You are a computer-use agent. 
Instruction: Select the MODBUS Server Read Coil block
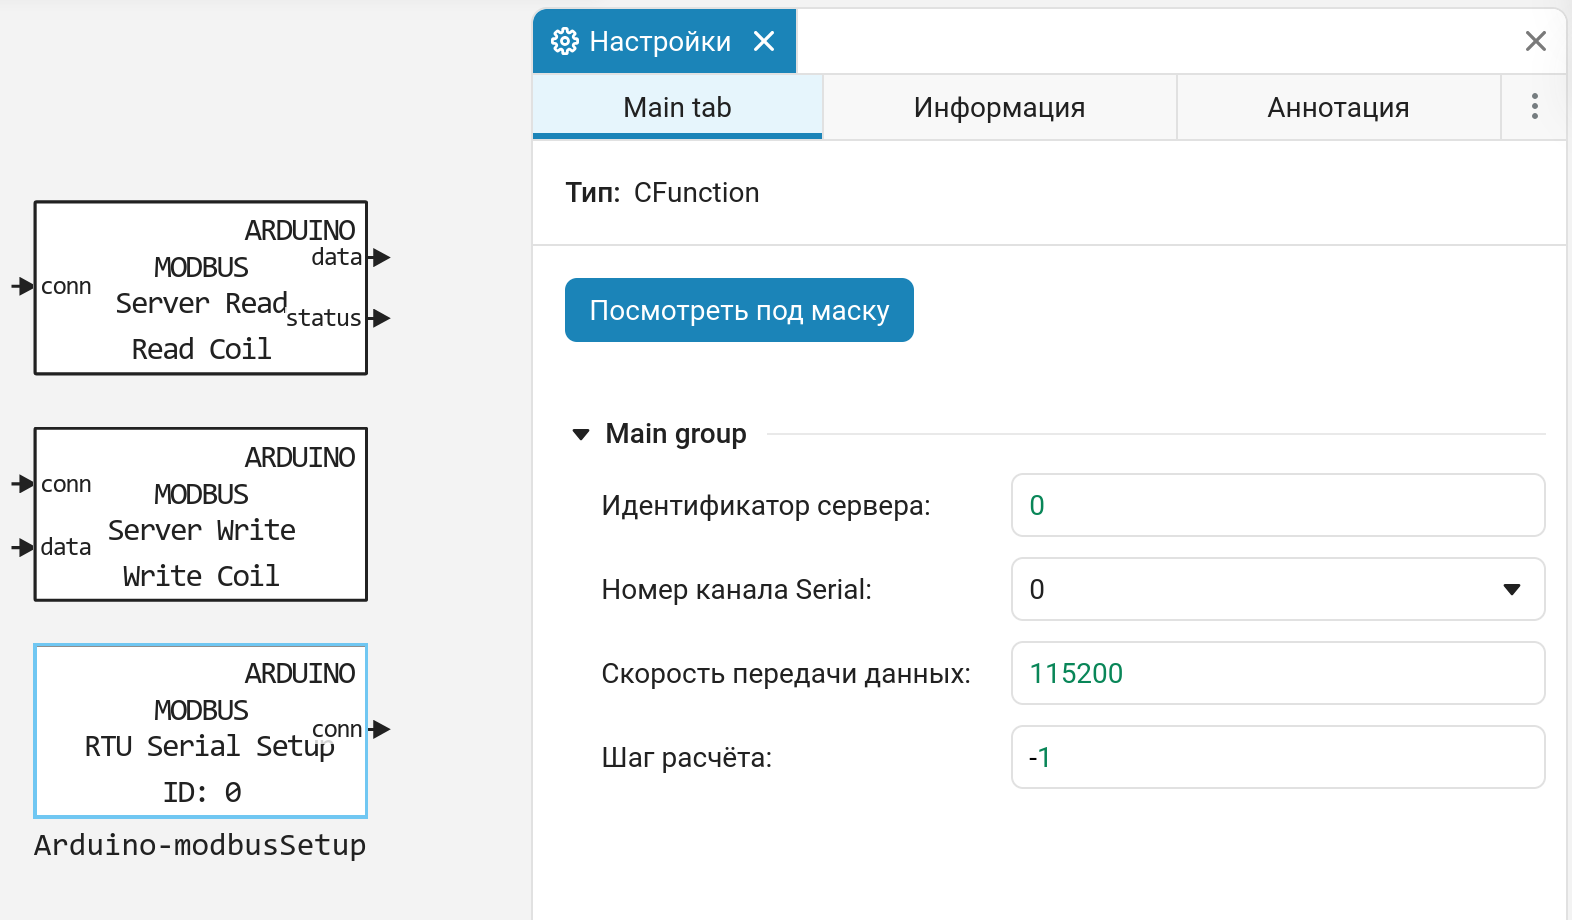click(x=201, y=288)
